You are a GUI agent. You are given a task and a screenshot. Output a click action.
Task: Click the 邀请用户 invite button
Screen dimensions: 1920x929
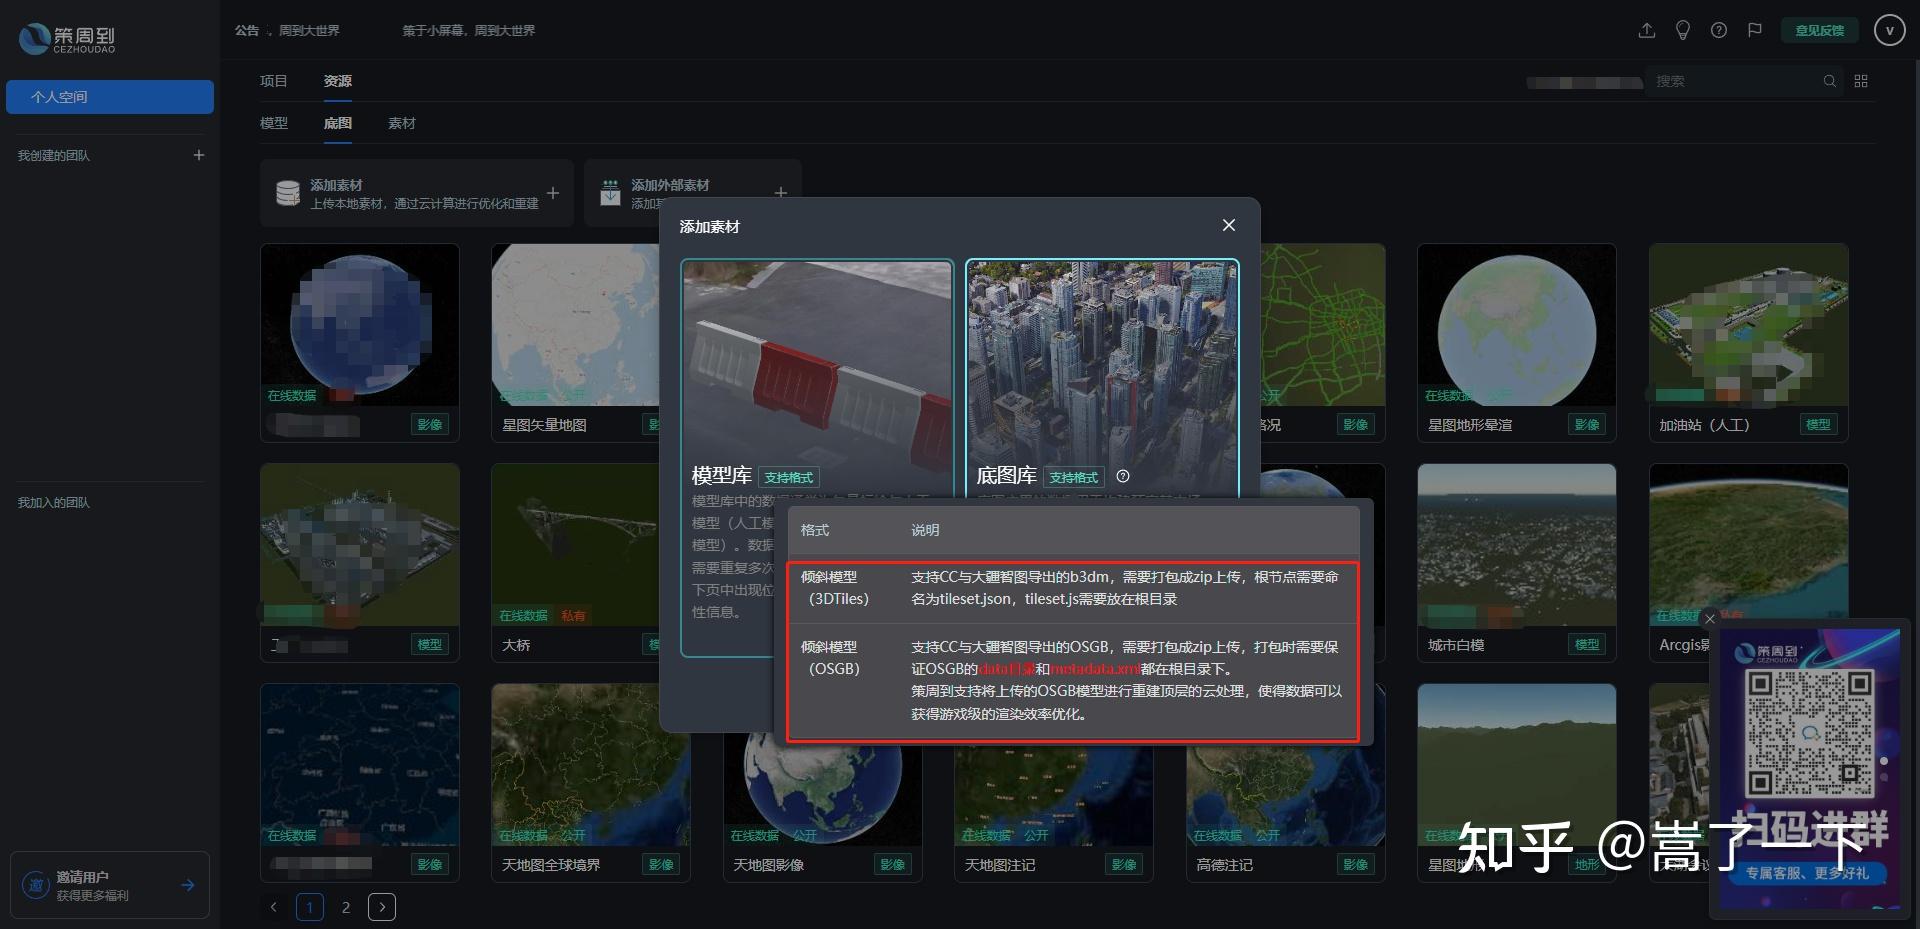coord(110,885)
